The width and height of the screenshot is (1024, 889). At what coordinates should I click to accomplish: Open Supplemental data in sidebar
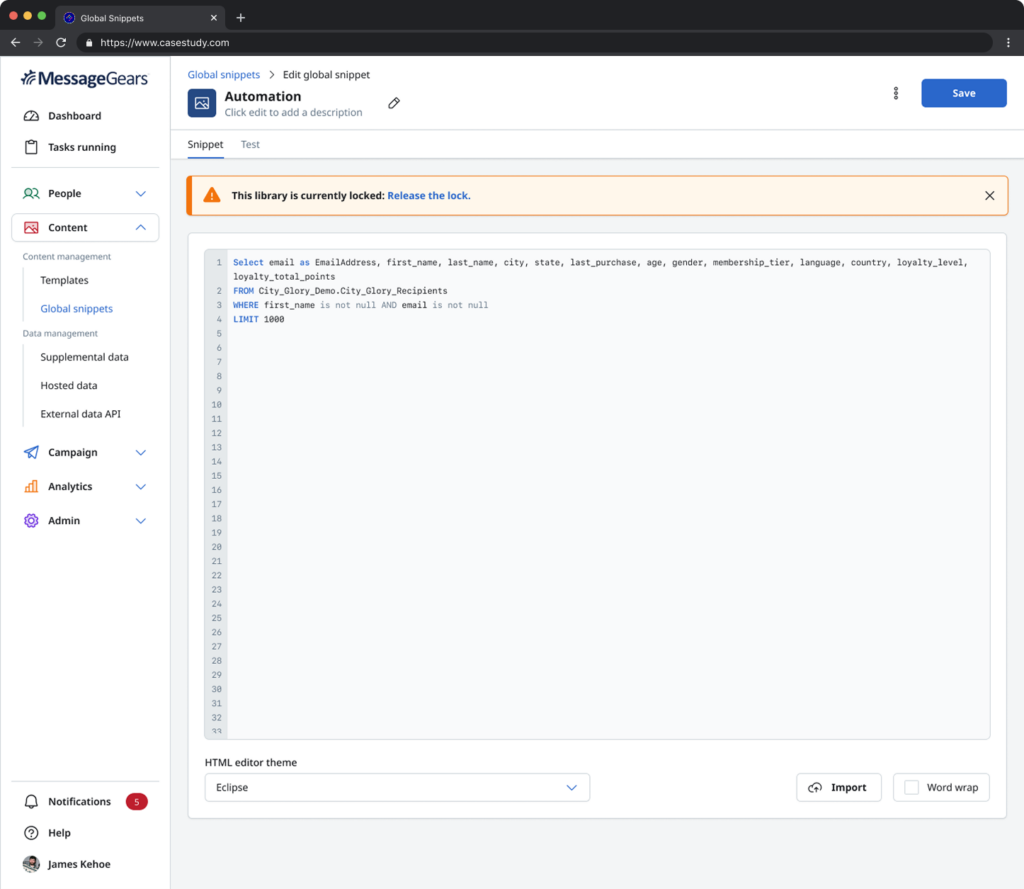point(84,357)
